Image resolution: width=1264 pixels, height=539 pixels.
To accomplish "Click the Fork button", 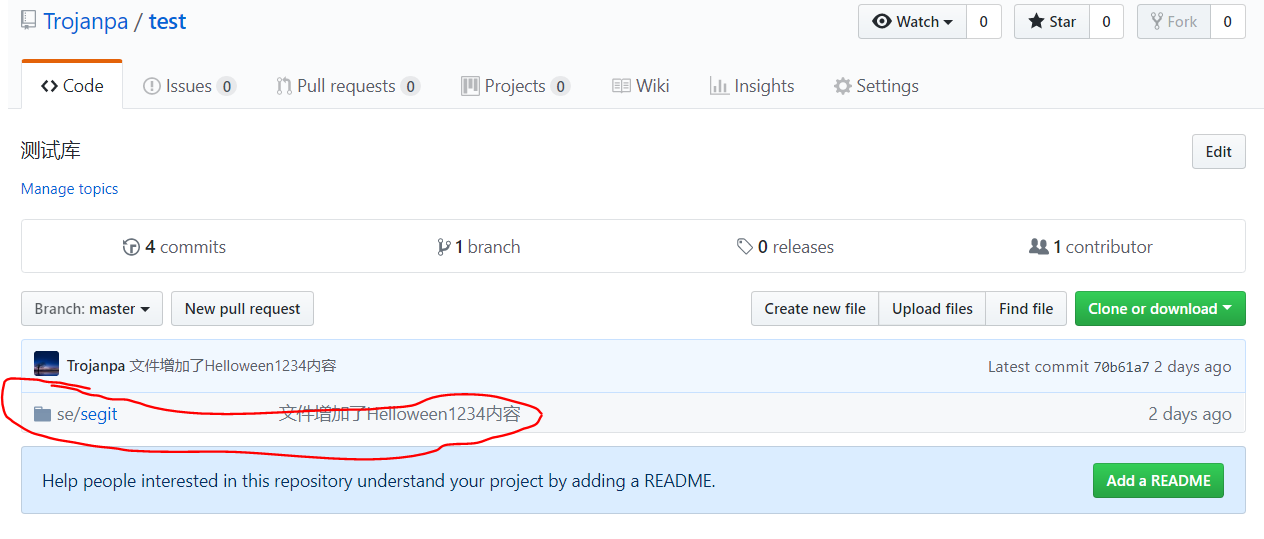I will (x=1174, y=22).
